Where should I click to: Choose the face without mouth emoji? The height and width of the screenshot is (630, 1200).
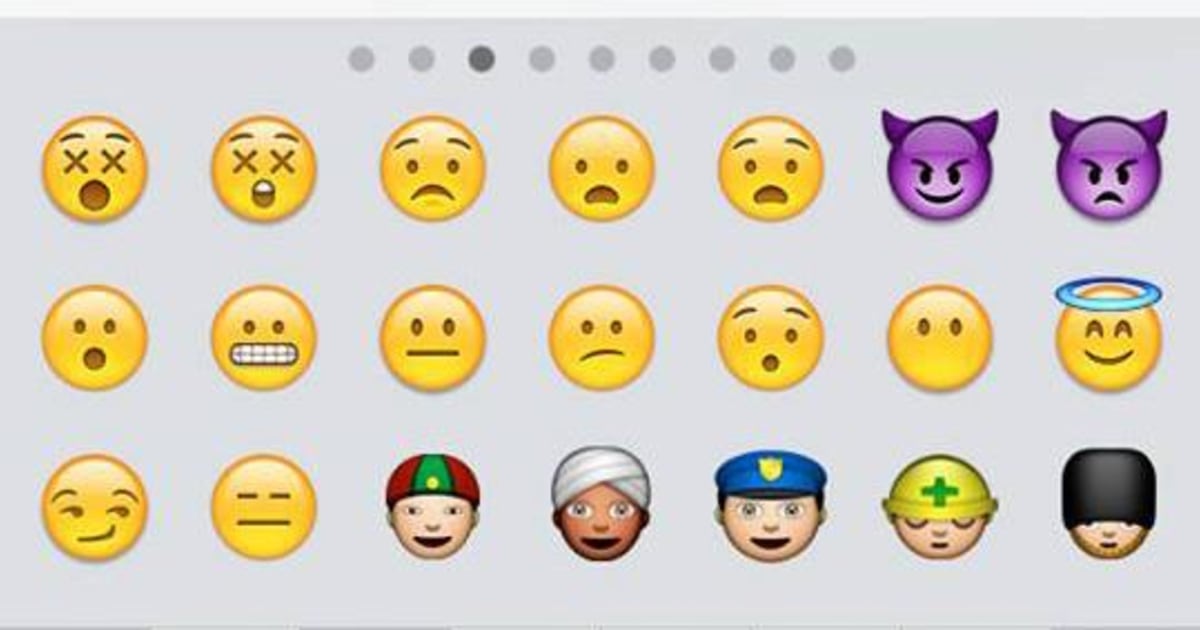pos(940,338)
